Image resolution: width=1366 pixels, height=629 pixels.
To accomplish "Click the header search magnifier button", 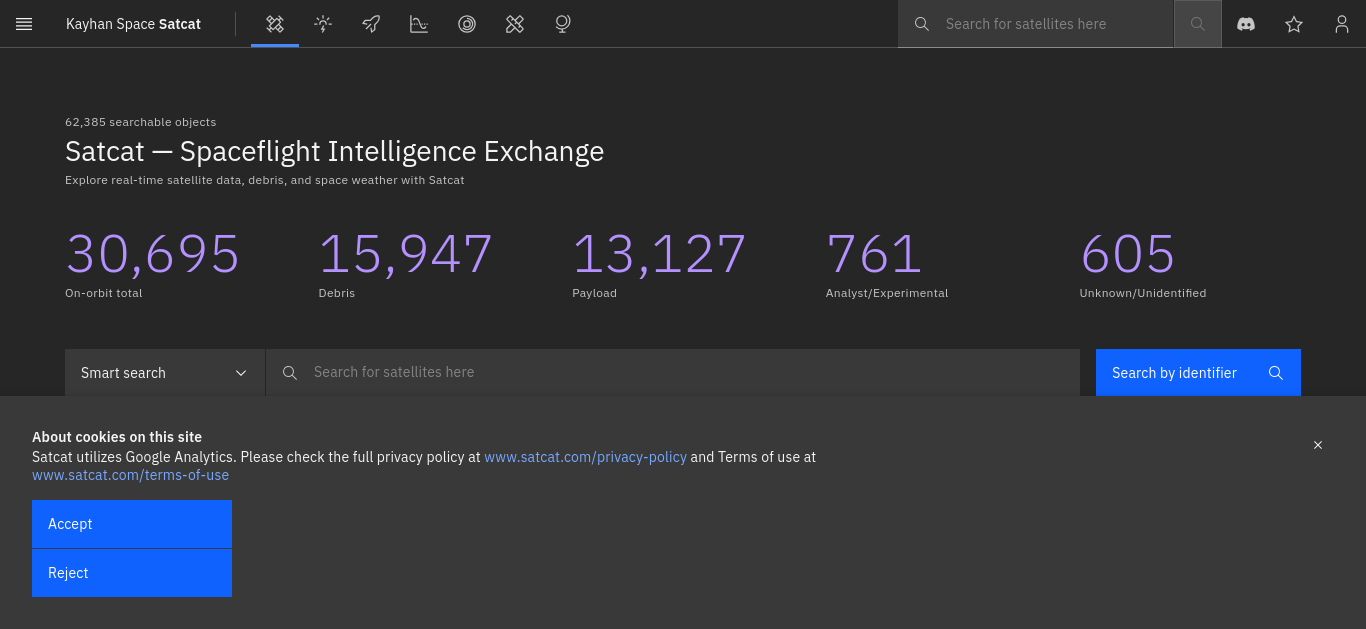I will point(1198,24).
